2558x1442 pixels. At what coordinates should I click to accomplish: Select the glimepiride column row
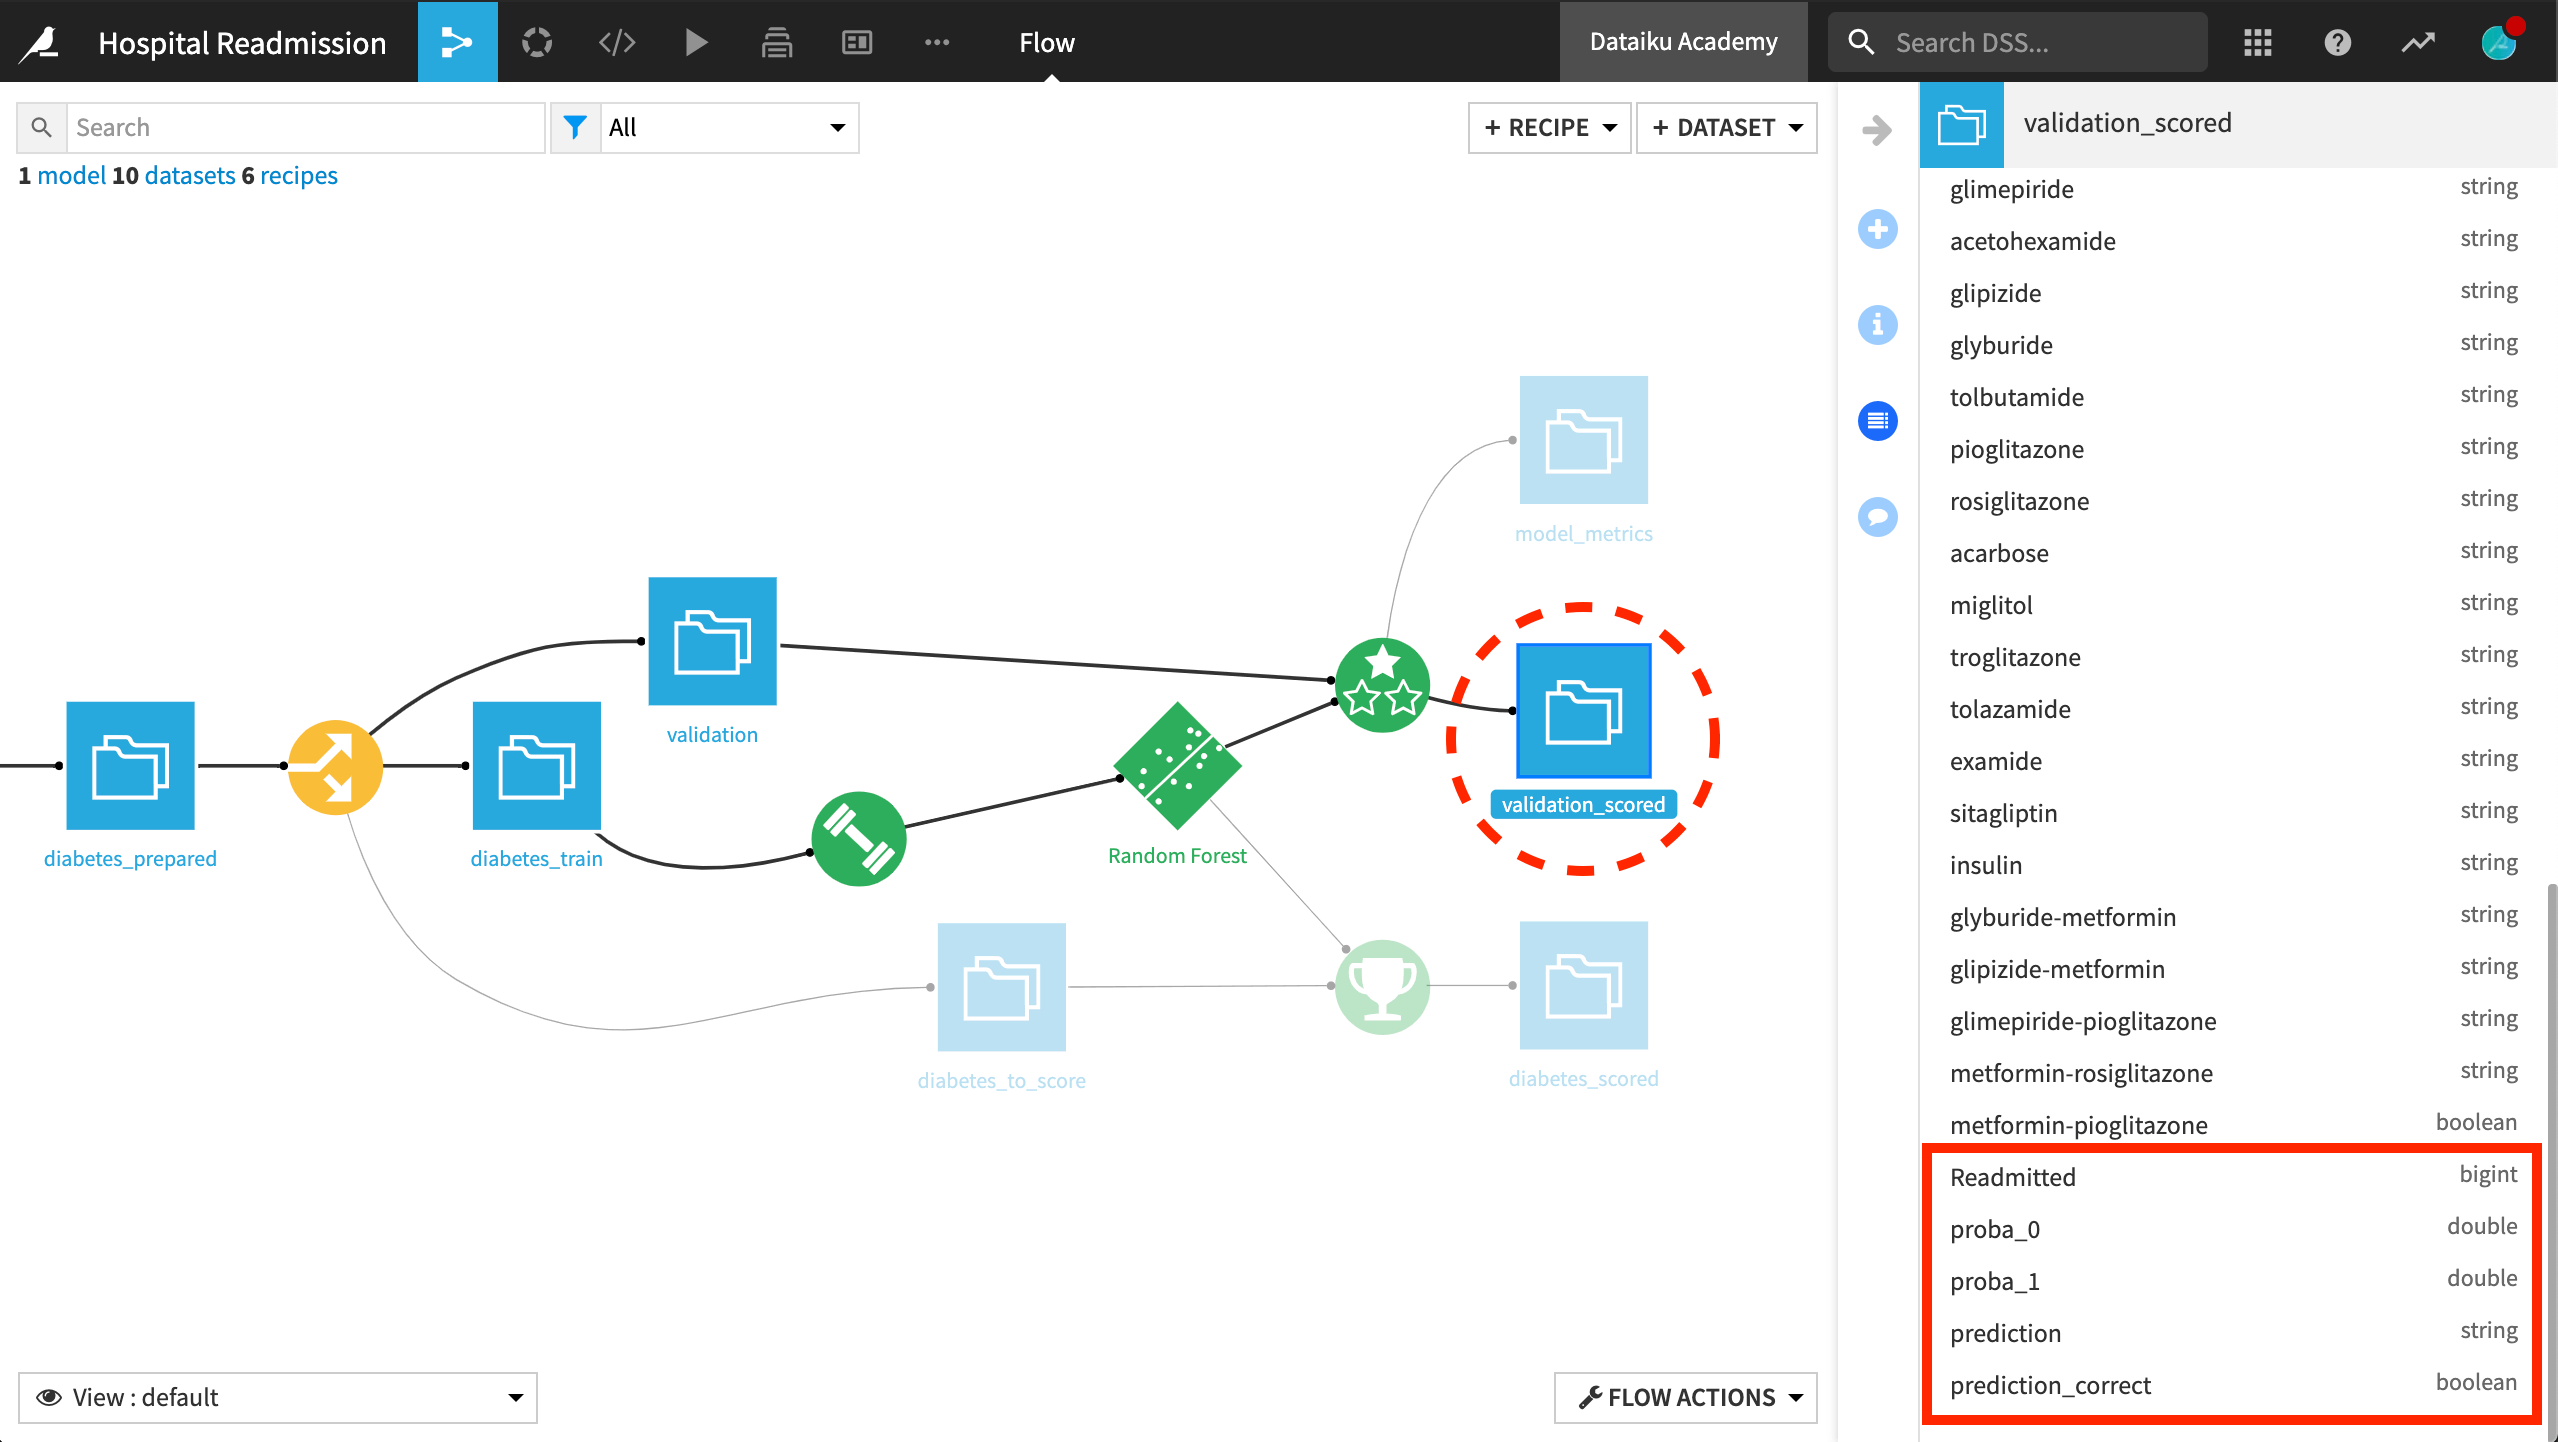(2233, 189)
